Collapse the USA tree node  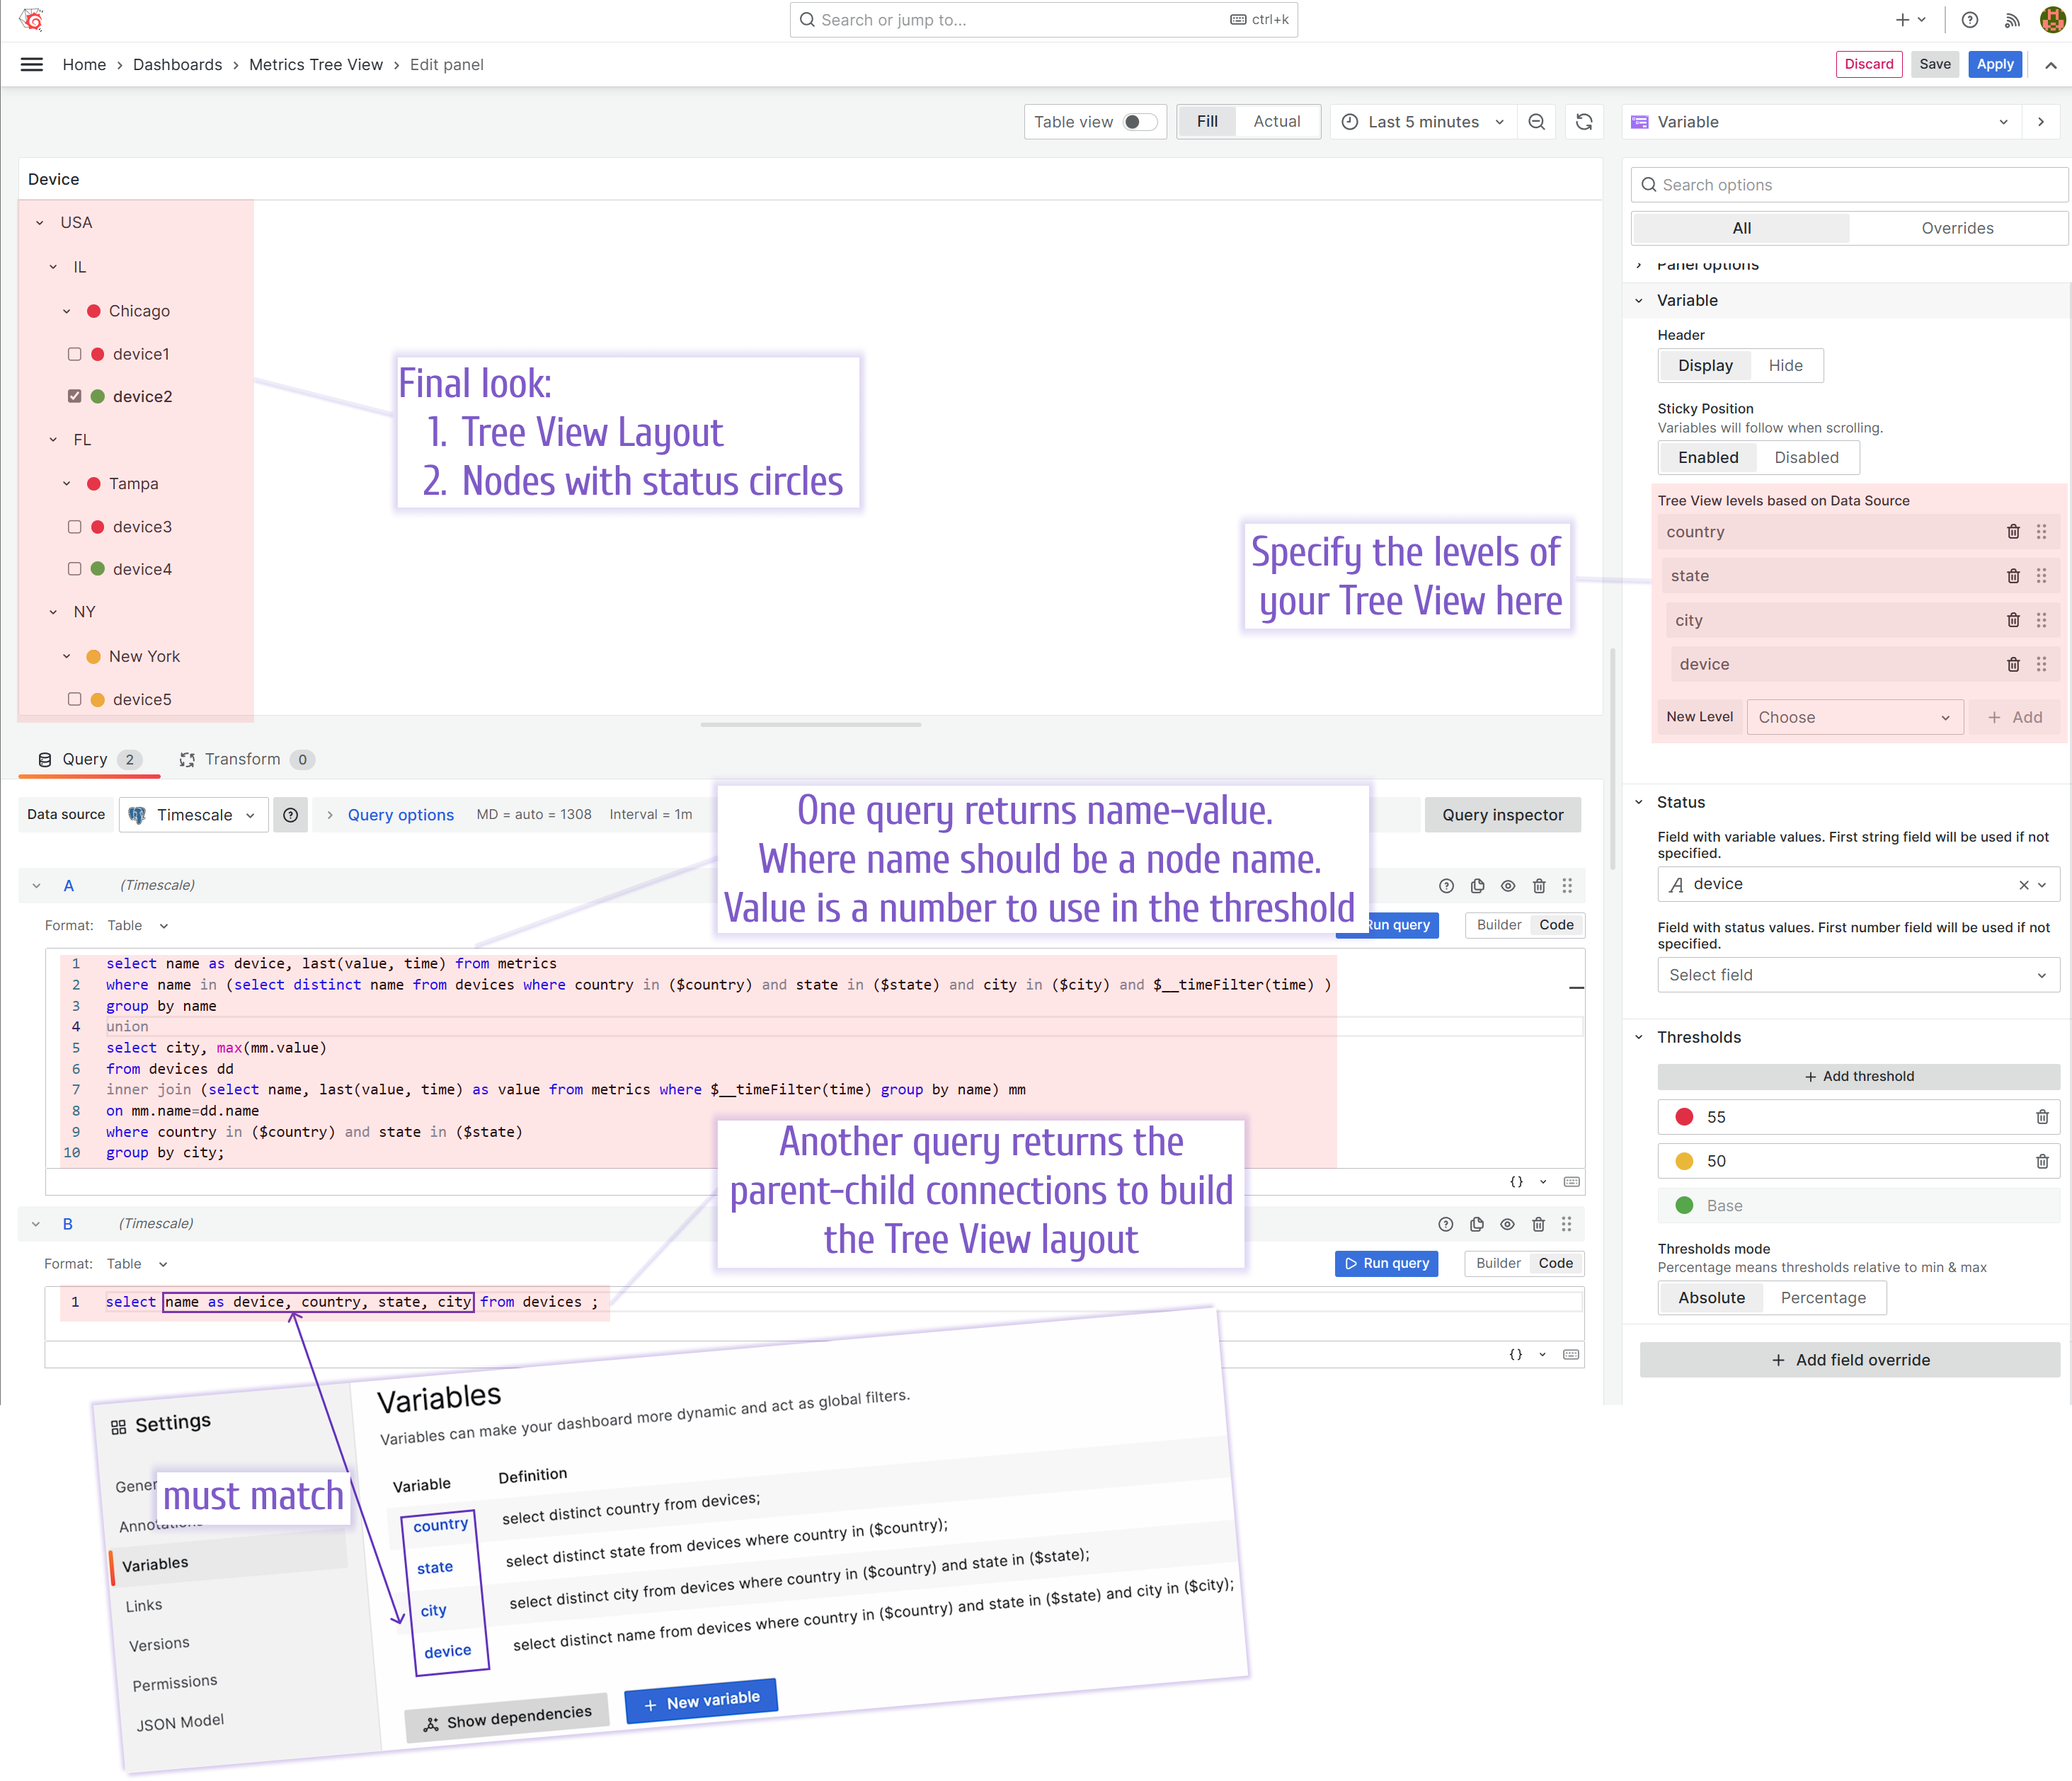[39, 222]
